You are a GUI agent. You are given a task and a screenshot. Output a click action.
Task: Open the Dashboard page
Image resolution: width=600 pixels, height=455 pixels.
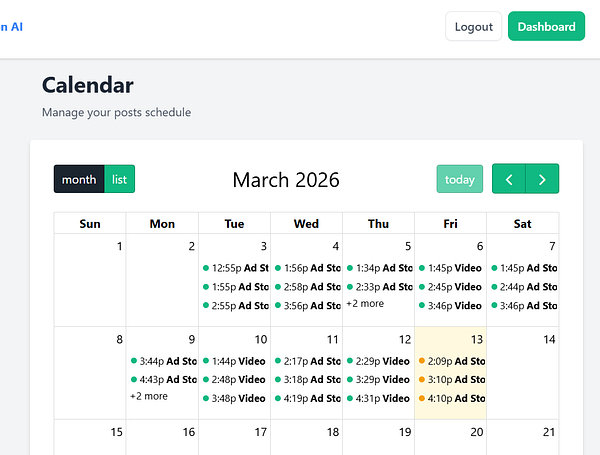(546, 27)
